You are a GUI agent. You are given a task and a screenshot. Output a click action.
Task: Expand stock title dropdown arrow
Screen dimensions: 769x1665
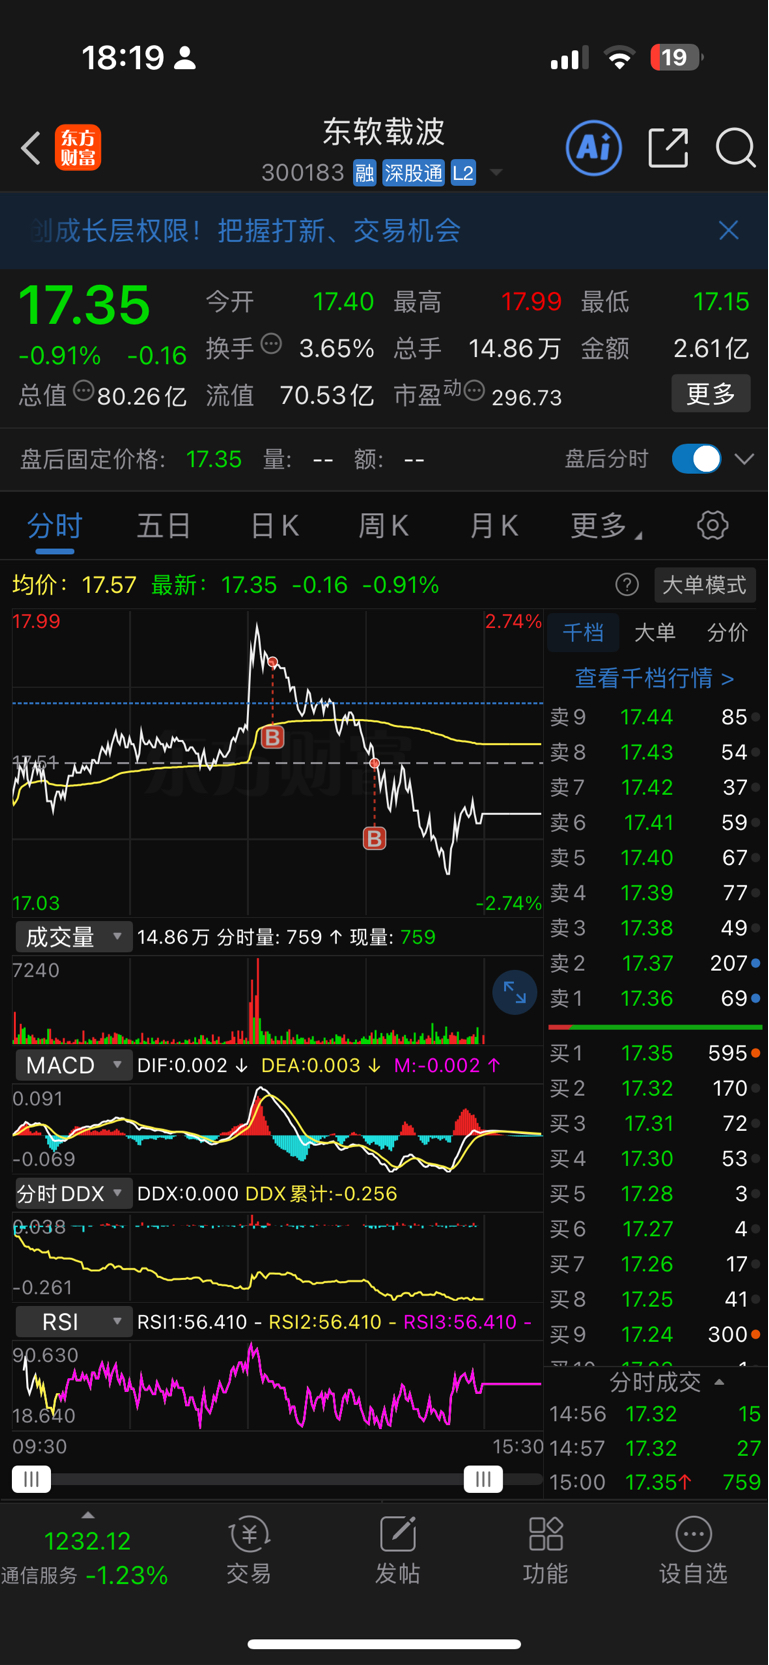(x=496, y=173)
